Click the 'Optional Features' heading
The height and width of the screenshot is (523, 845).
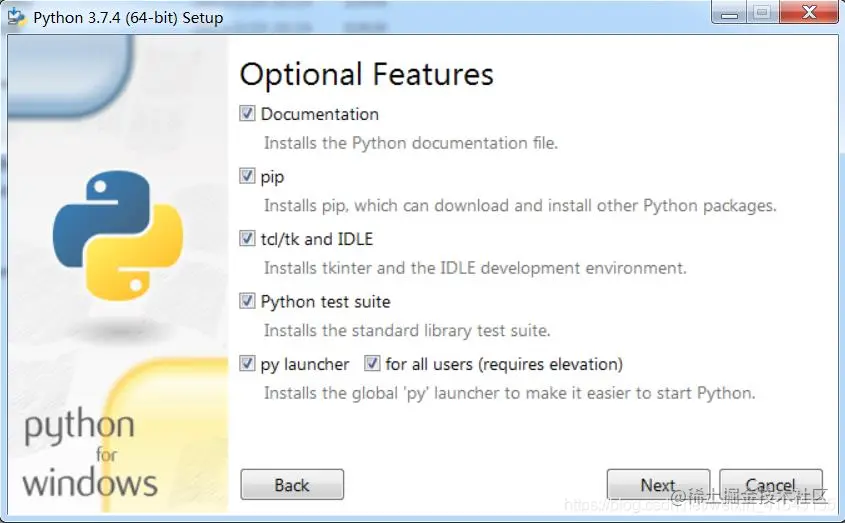[366, 74]
